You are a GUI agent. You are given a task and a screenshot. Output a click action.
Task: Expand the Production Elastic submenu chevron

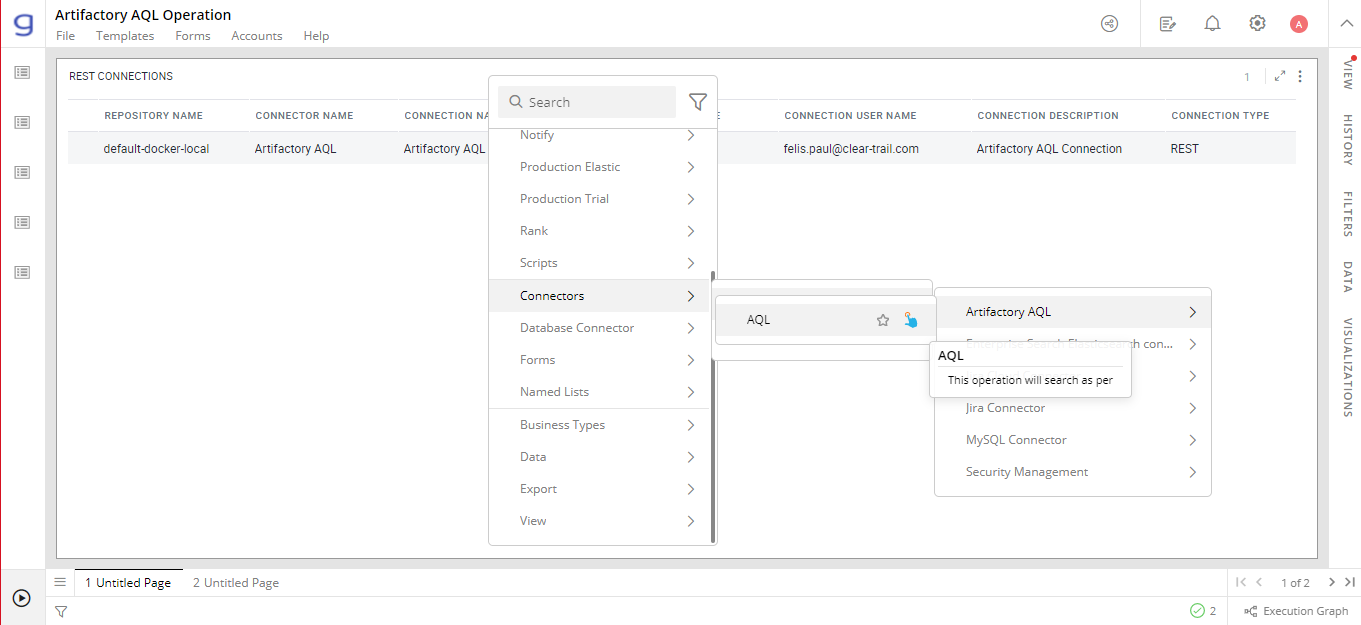(x=690, y=167)
